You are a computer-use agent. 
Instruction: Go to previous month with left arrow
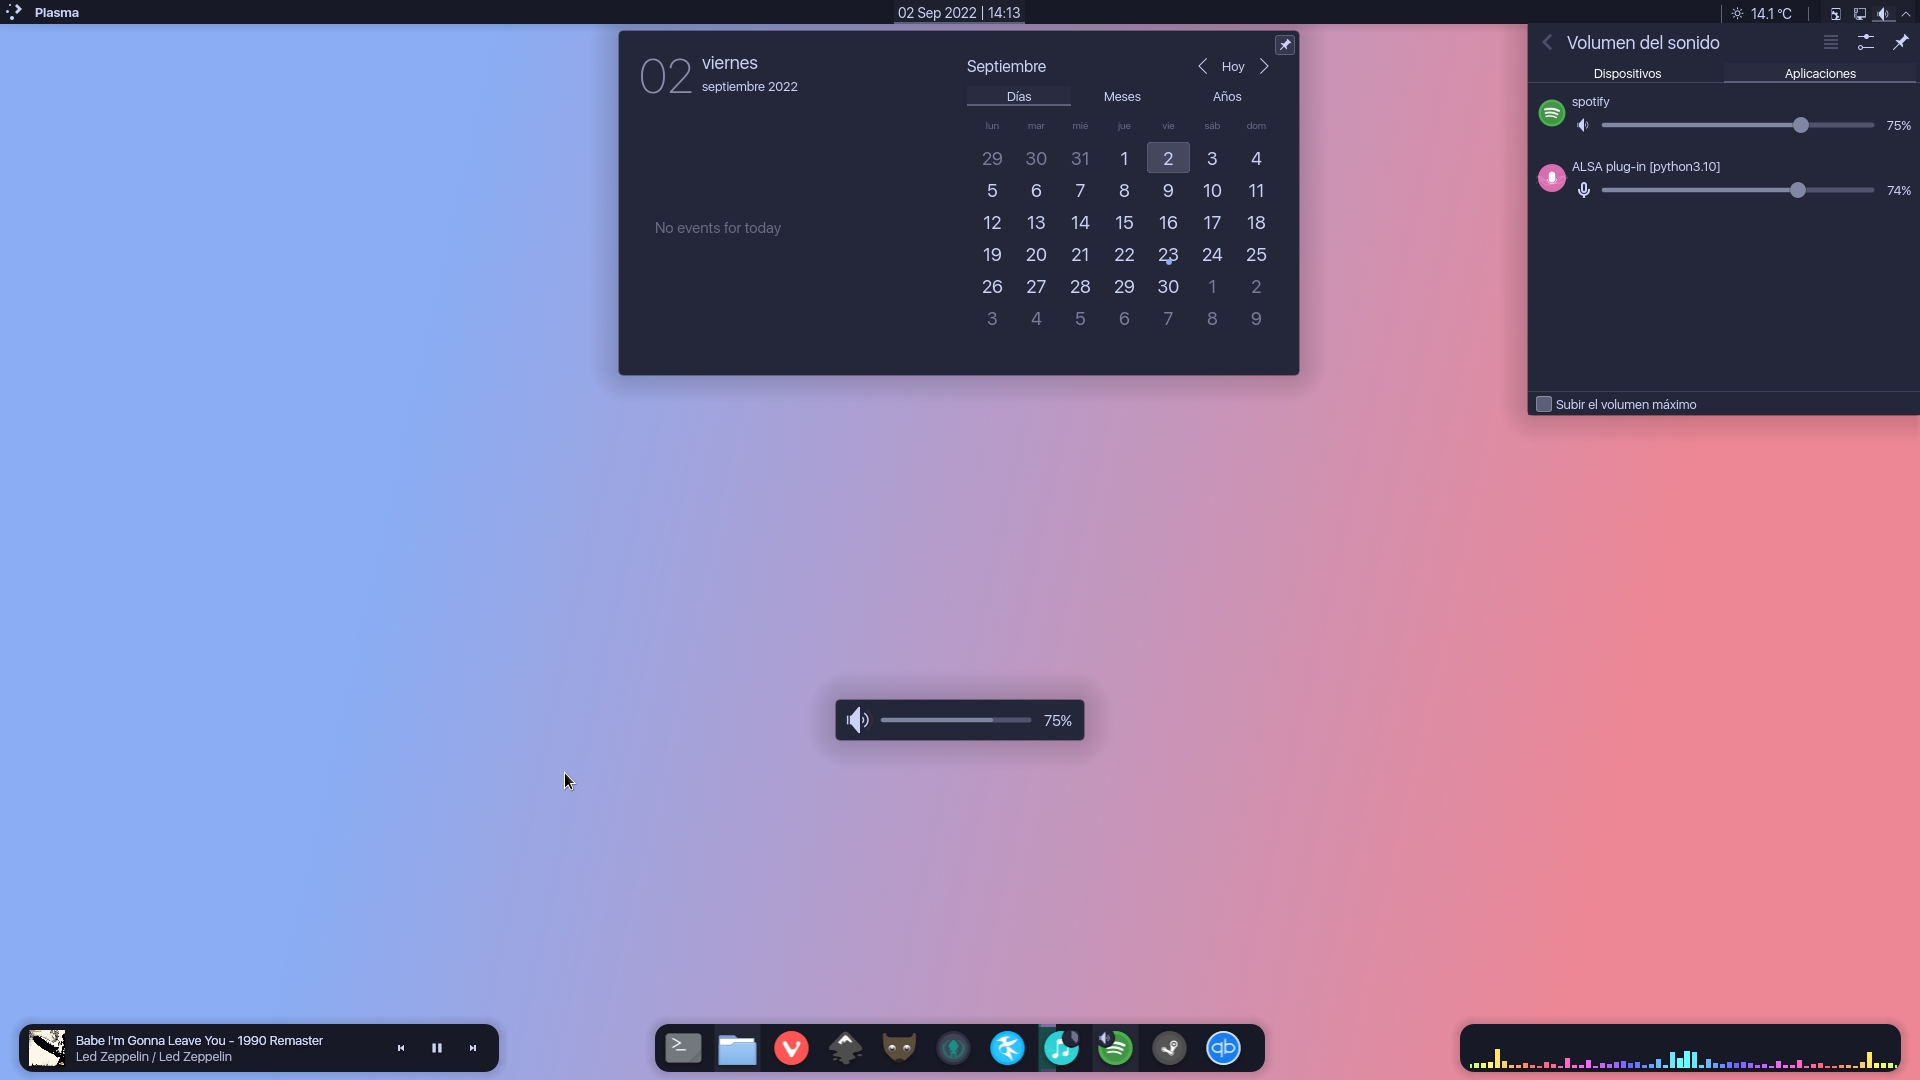point(1203,66)
